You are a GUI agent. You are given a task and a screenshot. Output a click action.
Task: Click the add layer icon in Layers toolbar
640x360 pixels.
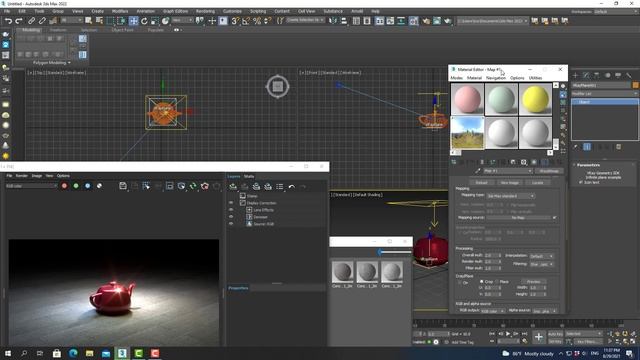coord(233,187)
